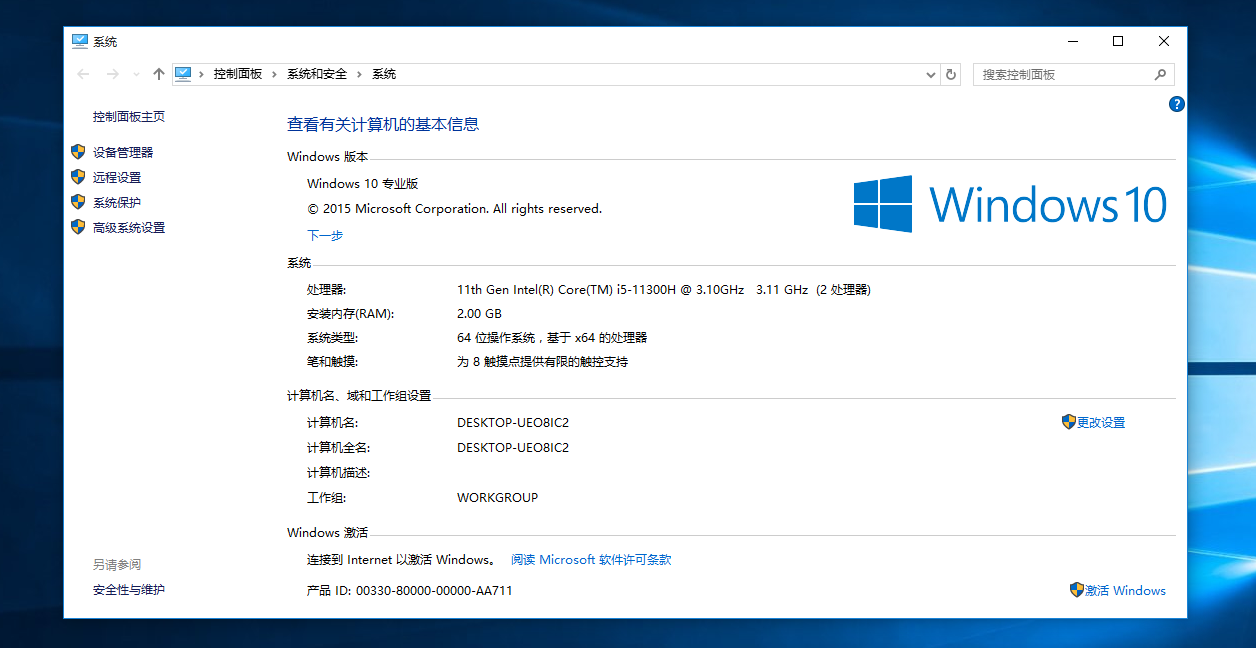Click product ID 00330-80000-00000-AA711

(x=434, y=591)
